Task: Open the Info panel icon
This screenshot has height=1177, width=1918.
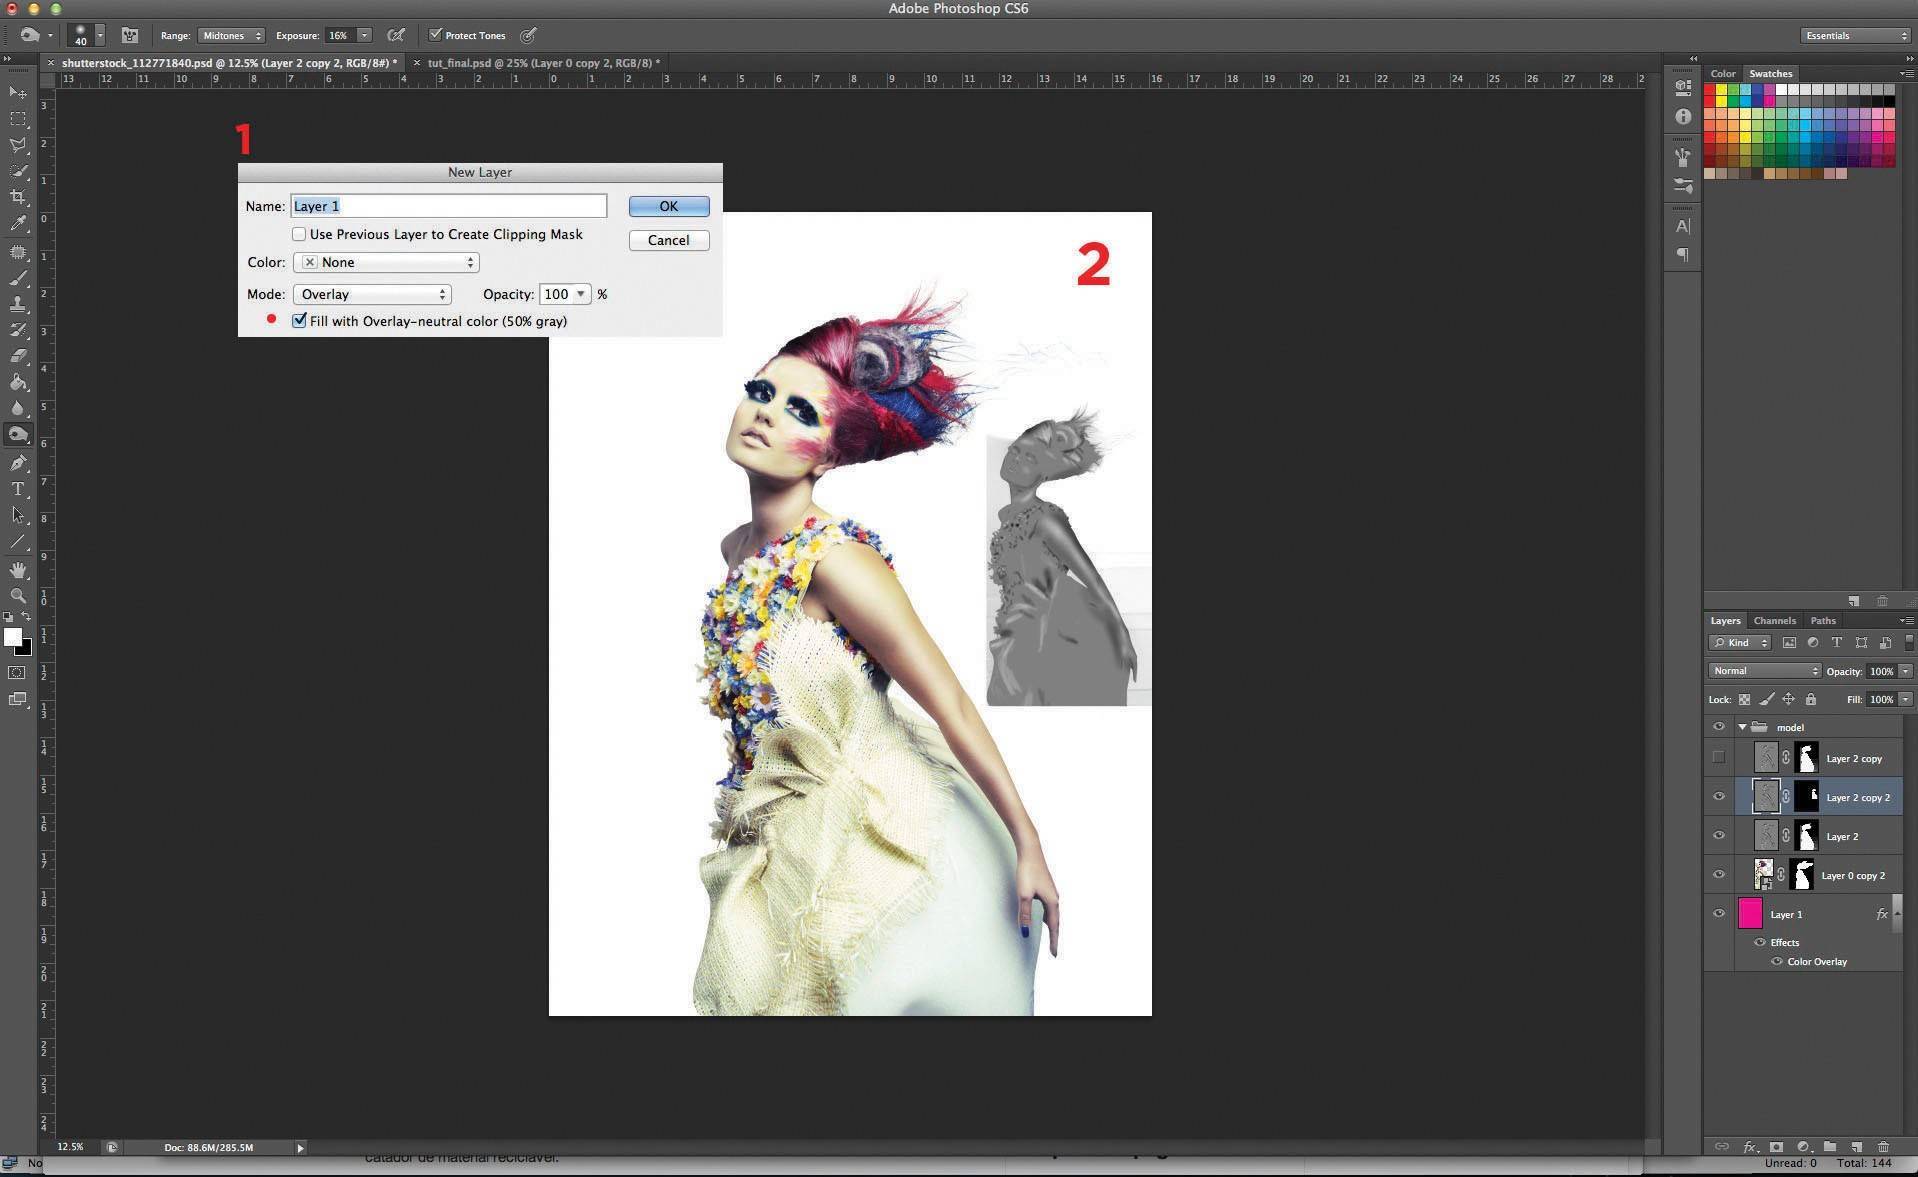Action: pyautogui.click(x=1683, y=116)
